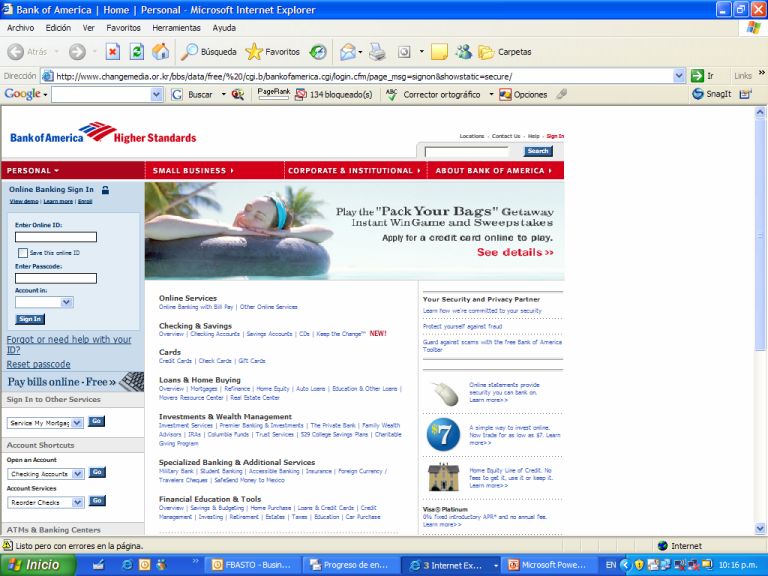Viewport: 768px width, 576px height.
Task: Click the Back (Atrás) arrow icon
Action: pos(15,51)
